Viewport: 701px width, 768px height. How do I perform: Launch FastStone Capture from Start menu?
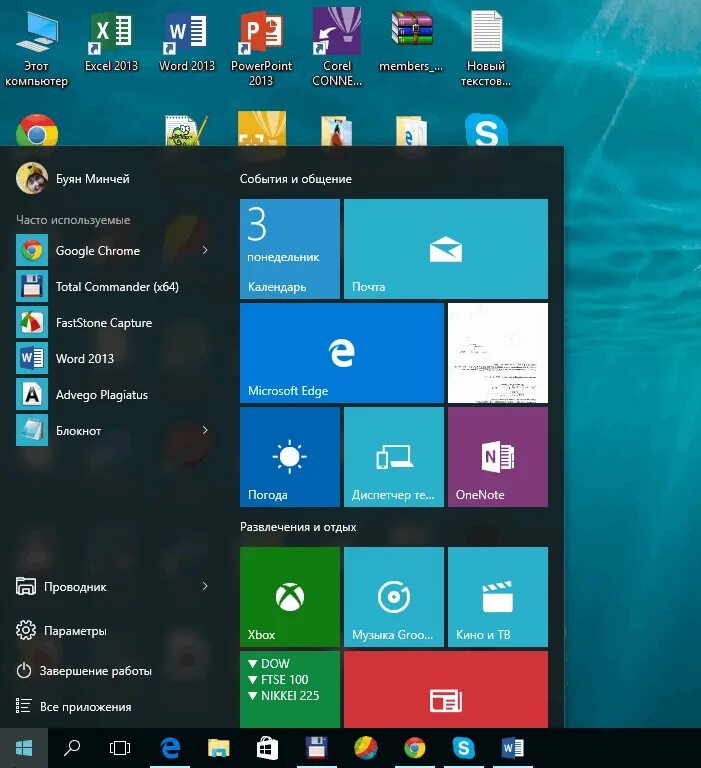[x=113, y=322]
